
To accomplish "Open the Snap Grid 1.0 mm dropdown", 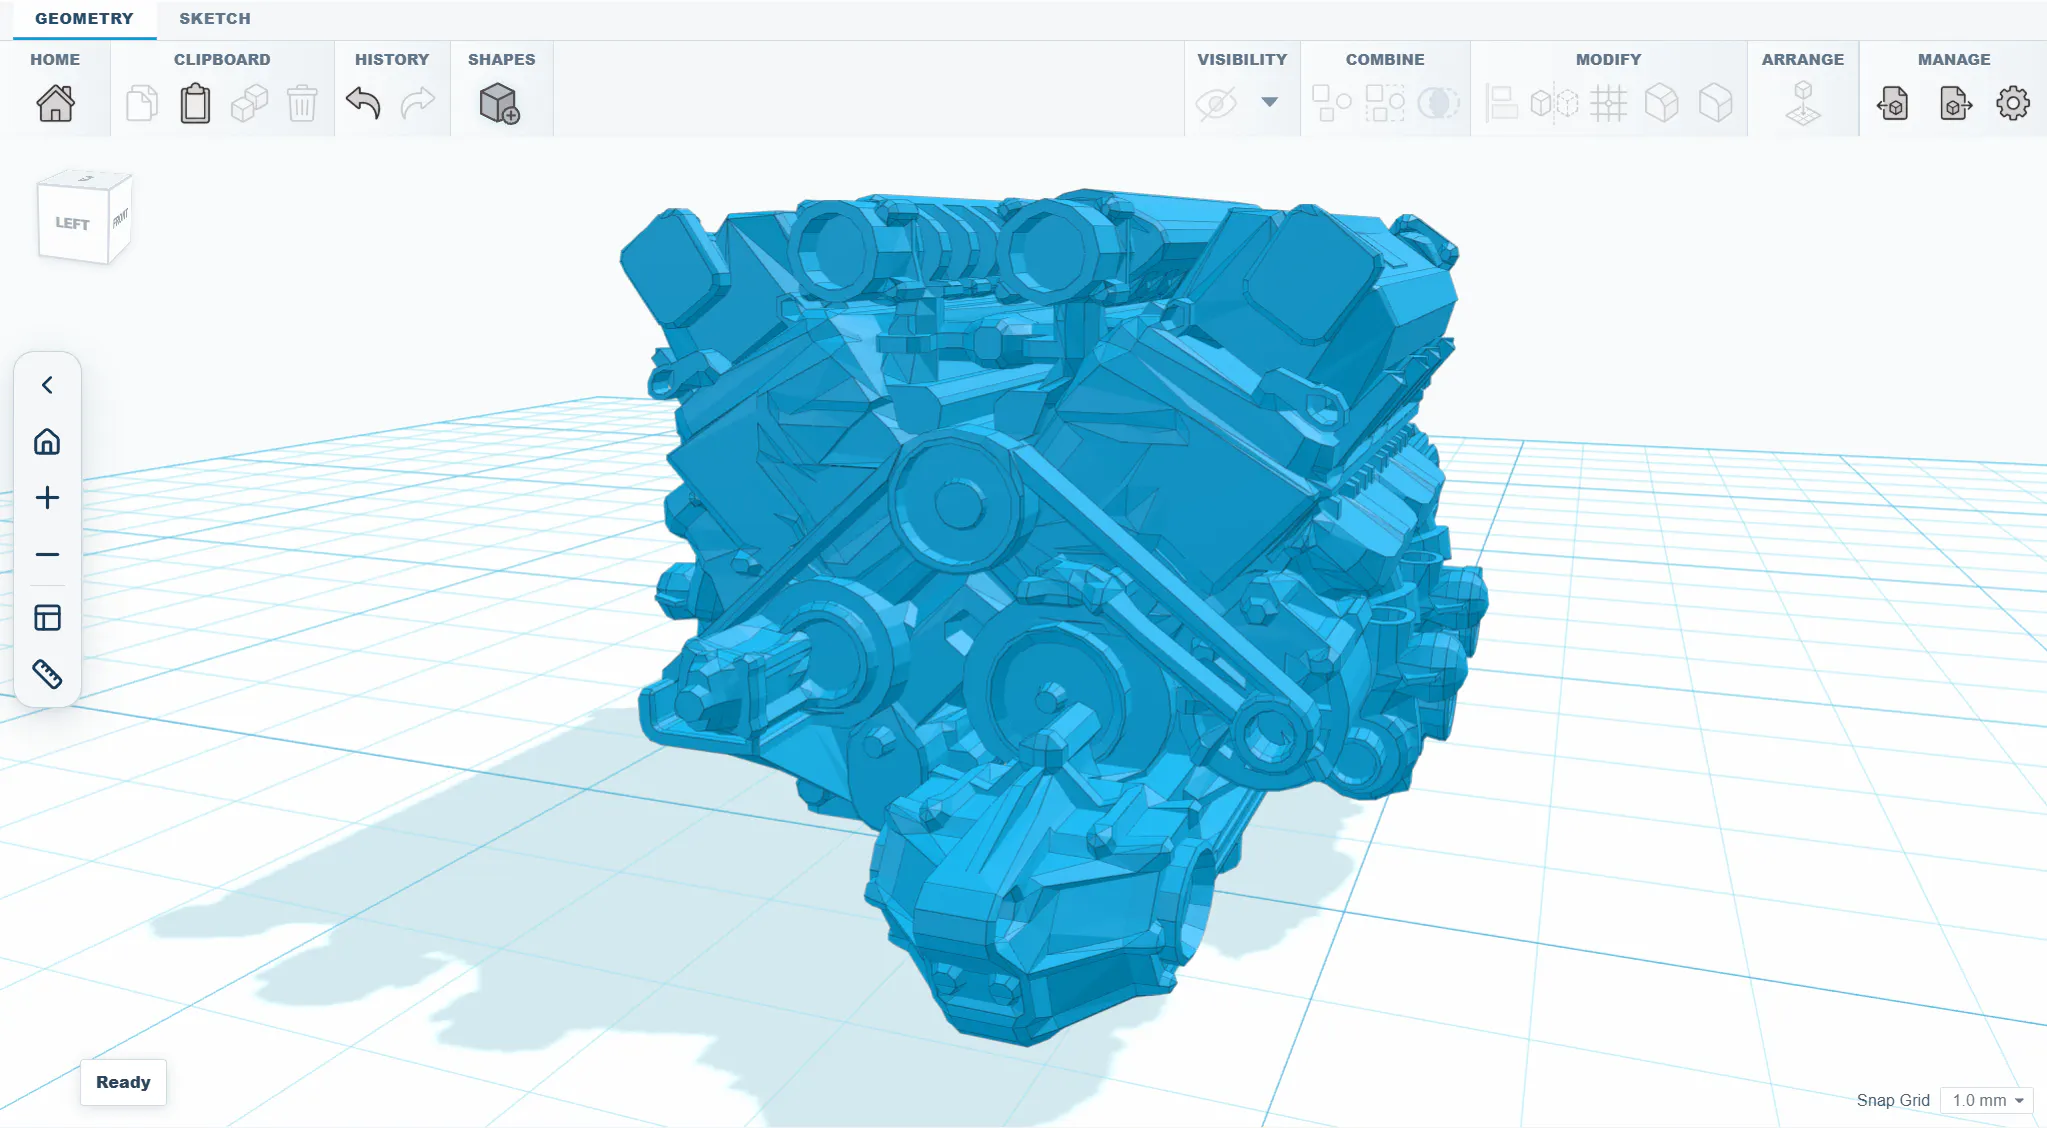I will click(x=1987, y=1100).
